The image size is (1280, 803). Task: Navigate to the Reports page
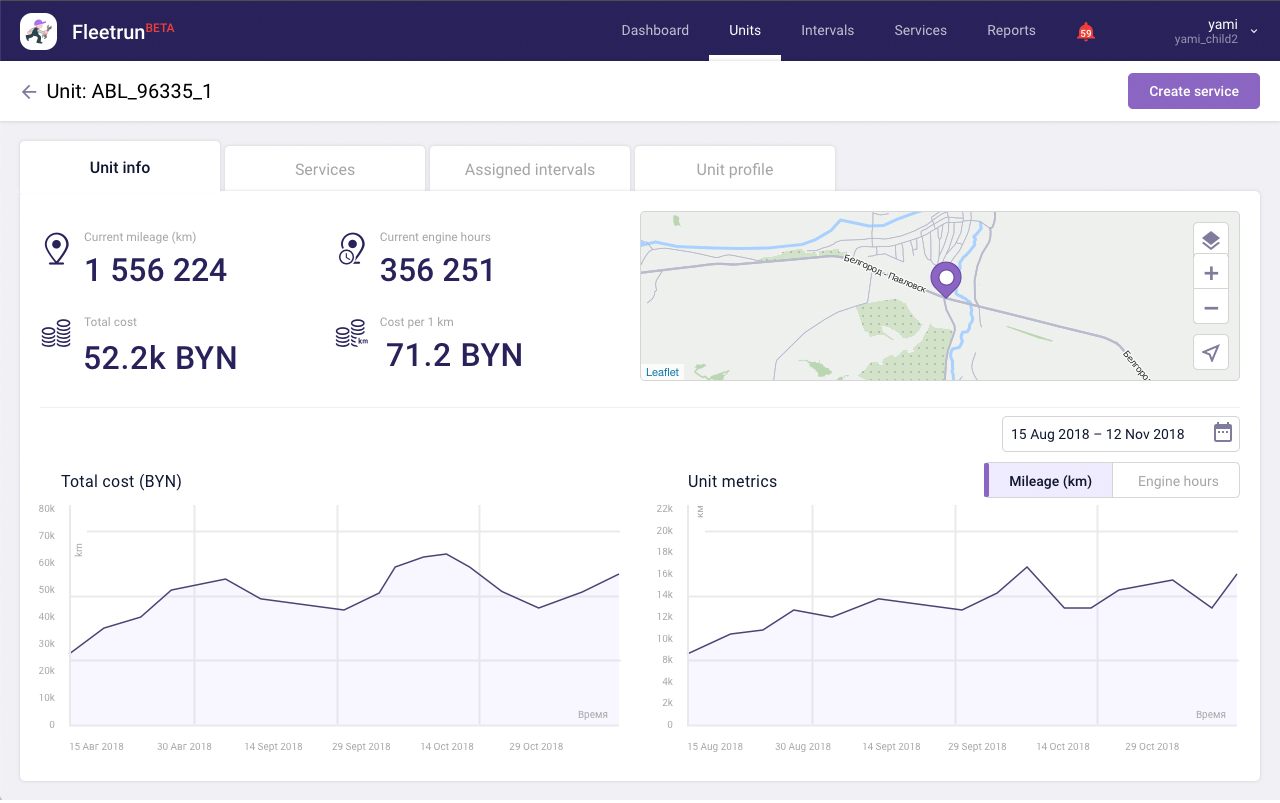[1011, 30]
